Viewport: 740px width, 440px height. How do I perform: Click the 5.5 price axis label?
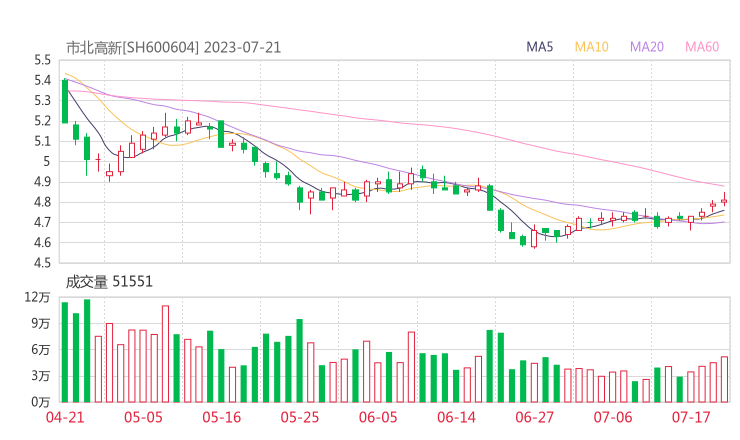coord(41,60)
